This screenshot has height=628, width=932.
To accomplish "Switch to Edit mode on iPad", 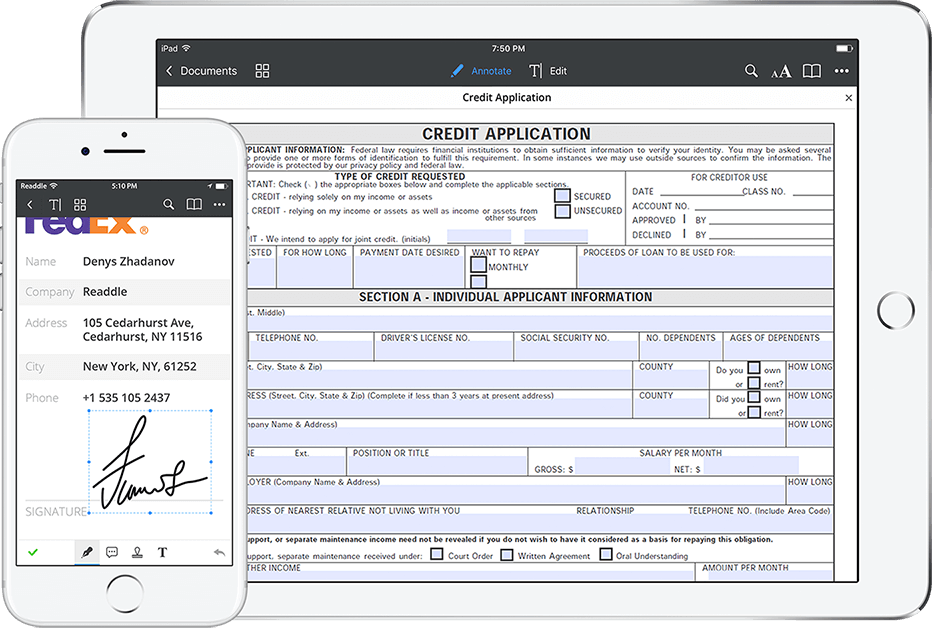I will point(548,71).
